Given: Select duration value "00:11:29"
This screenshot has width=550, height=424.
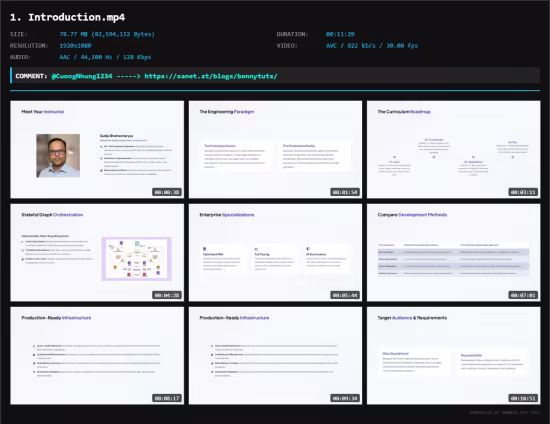Looking at the screenshot, I should pyautogui.click(x=340, y=34).
